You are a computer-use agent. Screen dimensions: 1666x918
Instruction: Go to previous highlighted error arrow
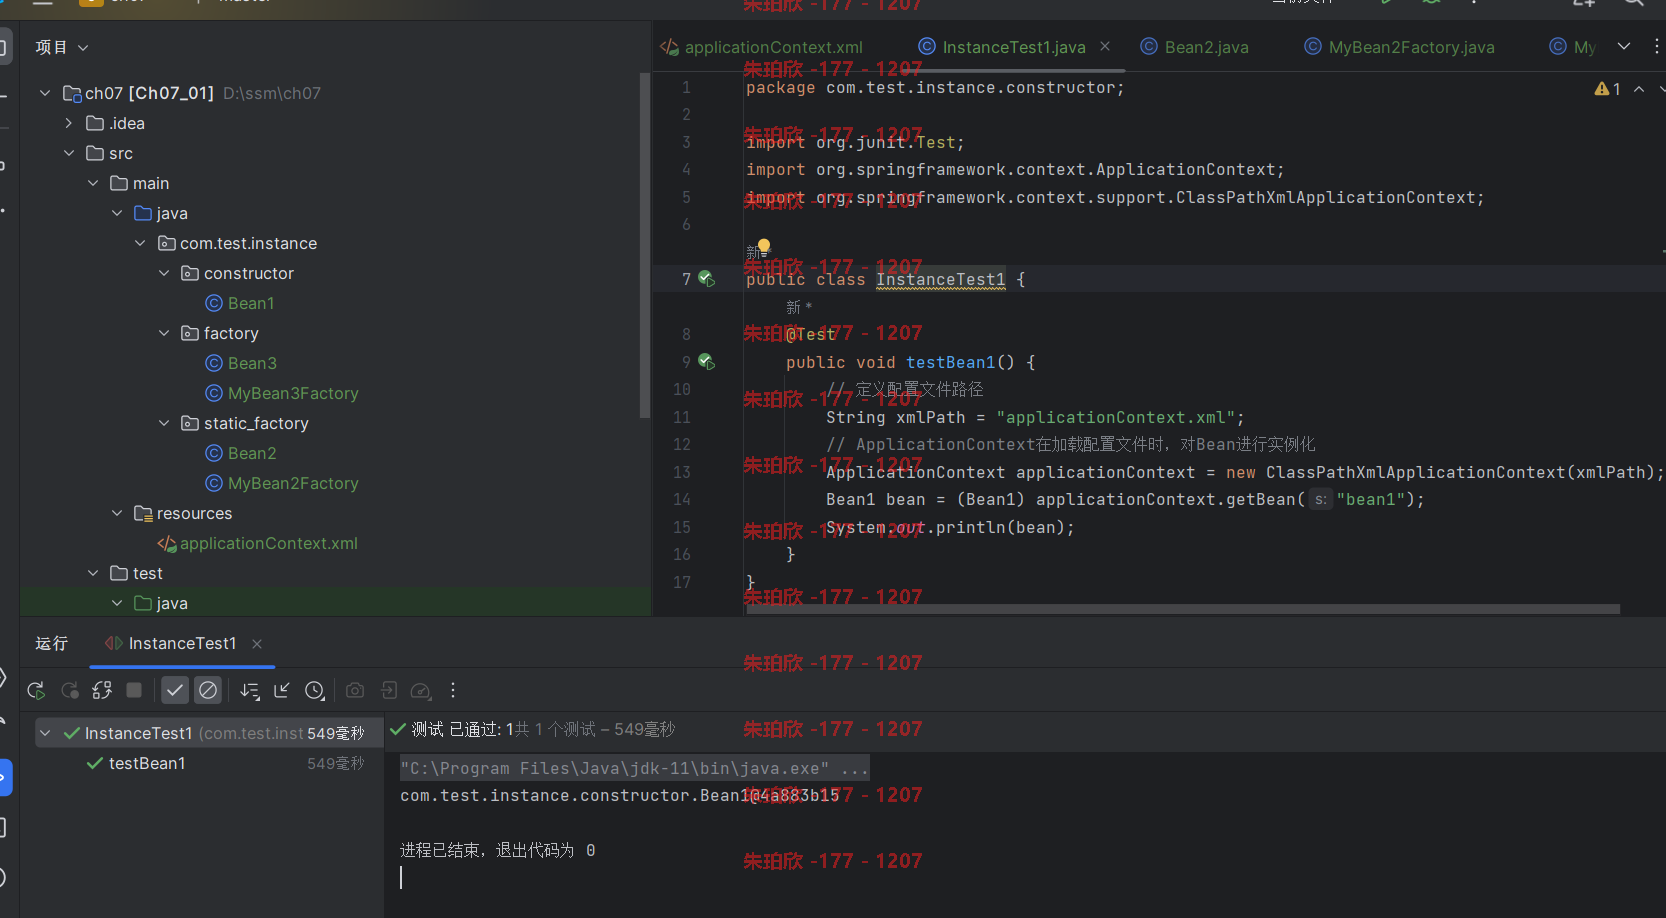[1639, 89]
